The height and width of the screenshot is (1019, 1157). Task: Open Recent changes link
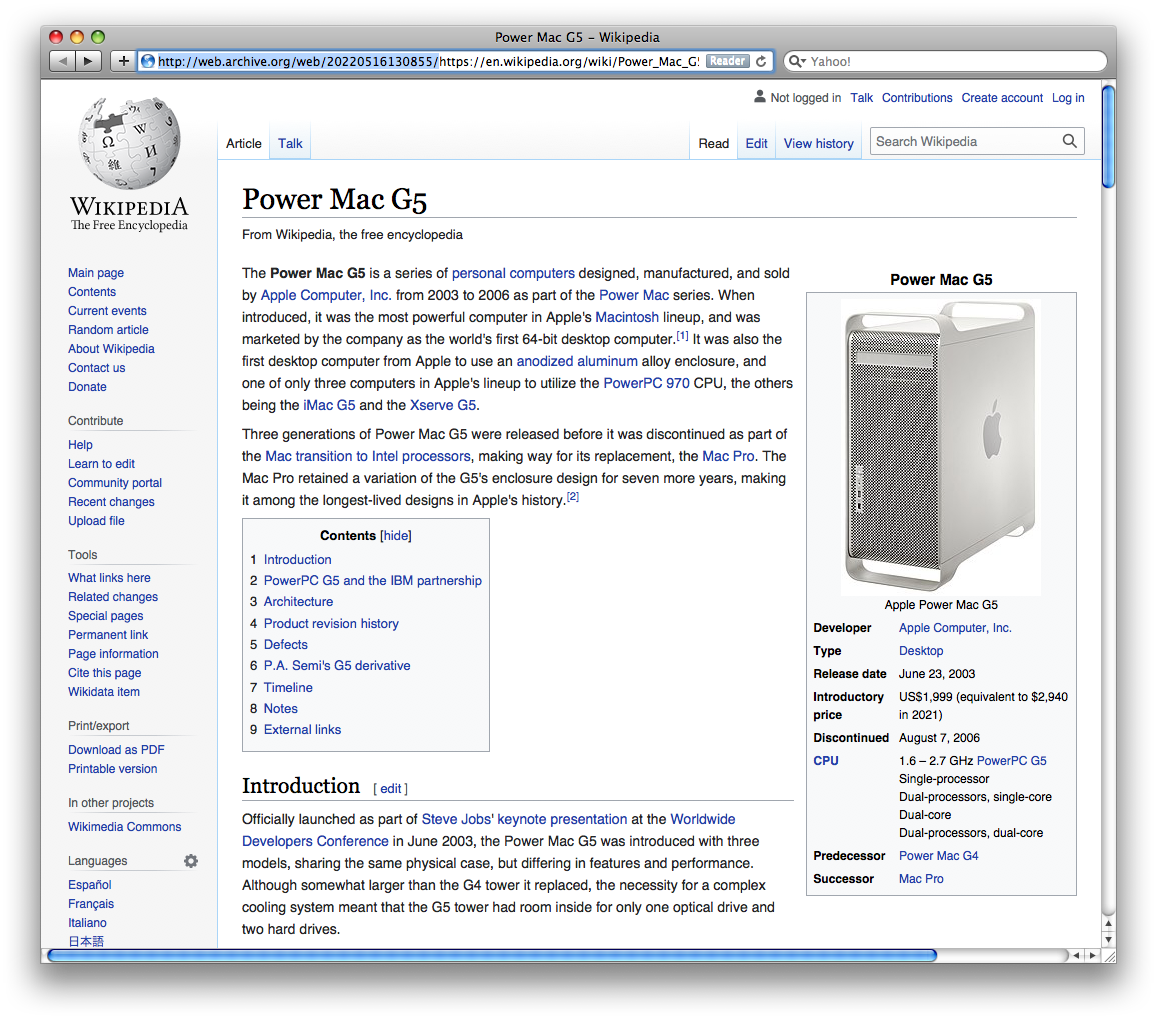111,502
